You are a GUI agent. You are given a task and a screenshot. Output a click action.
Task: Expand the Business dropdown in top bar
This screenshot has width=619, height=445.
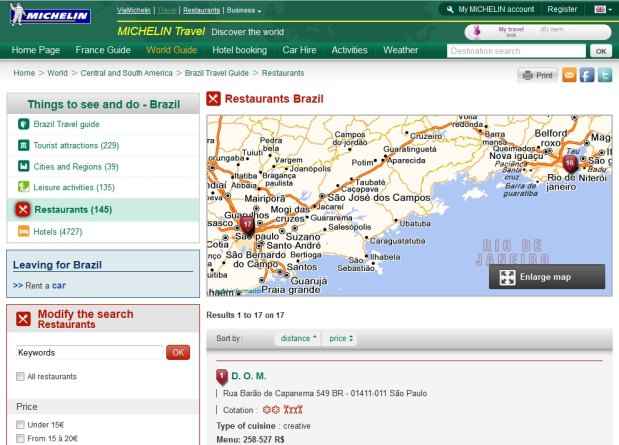[x=244, y=11]
